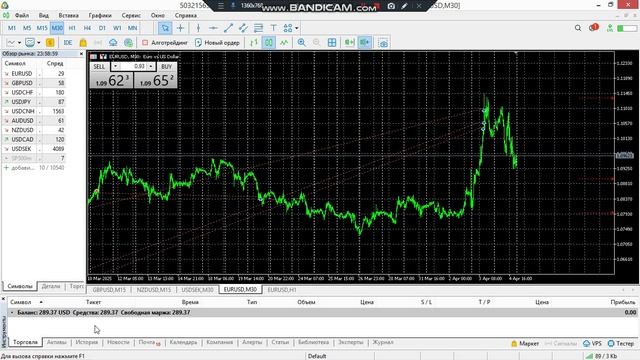Select the trendline drawing tool
The width and height of the screenshot is (640, 360).
click(228, 28)
